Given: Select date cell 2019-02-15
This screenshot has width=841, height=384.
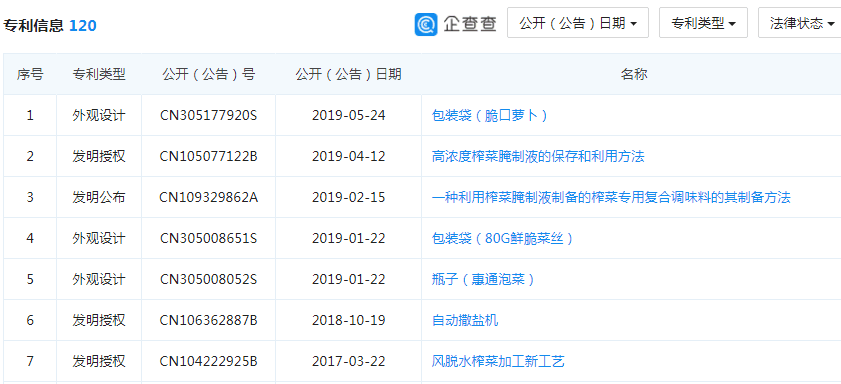Looking at the screenshot, I should [349, 197].
